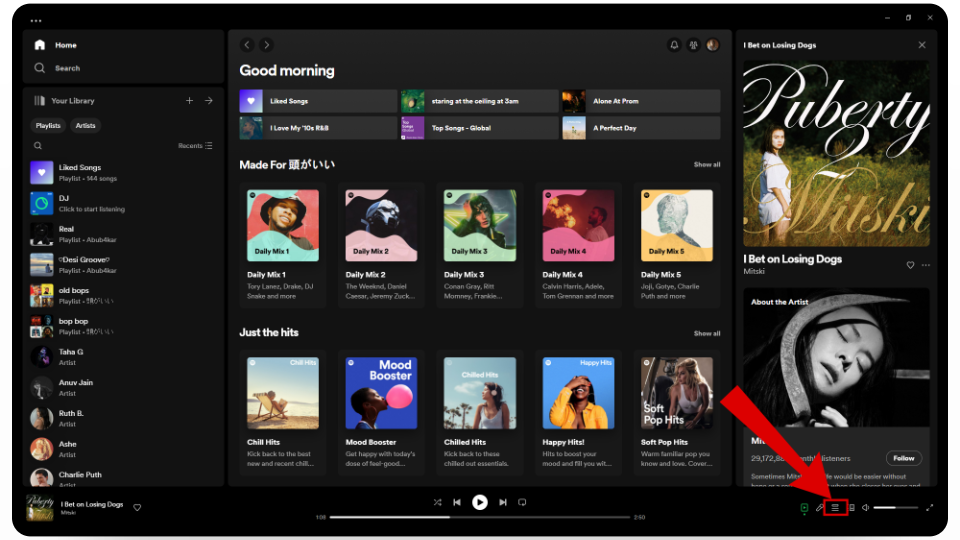This screenshot has width=960, height=540.
Task: Open the Friend Activity icon
Action: coord(693,45)
